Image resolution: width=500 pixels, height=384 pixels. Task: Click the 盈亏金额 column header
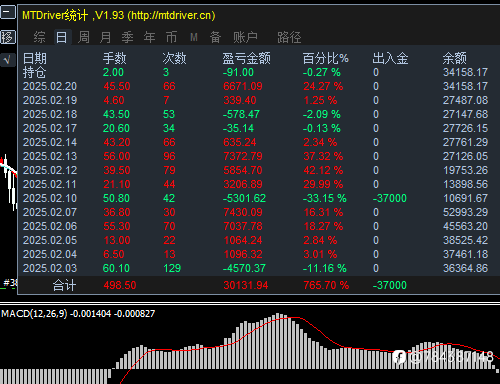(x=247, y=59)
